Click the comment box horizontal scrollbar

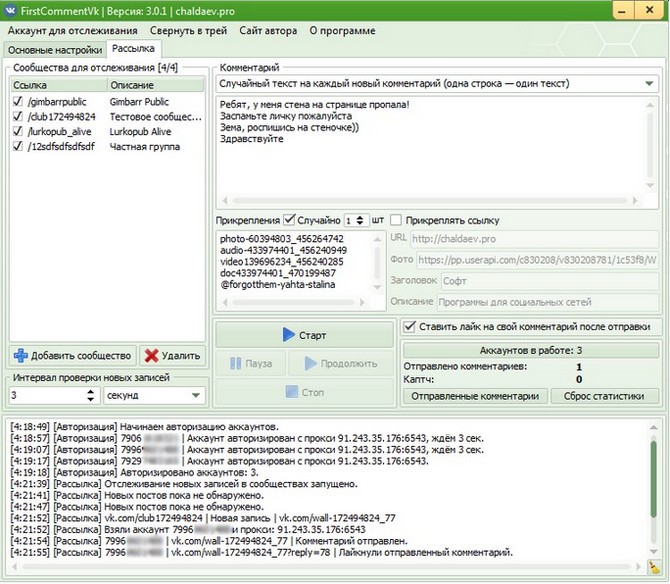tap(429, 200)
